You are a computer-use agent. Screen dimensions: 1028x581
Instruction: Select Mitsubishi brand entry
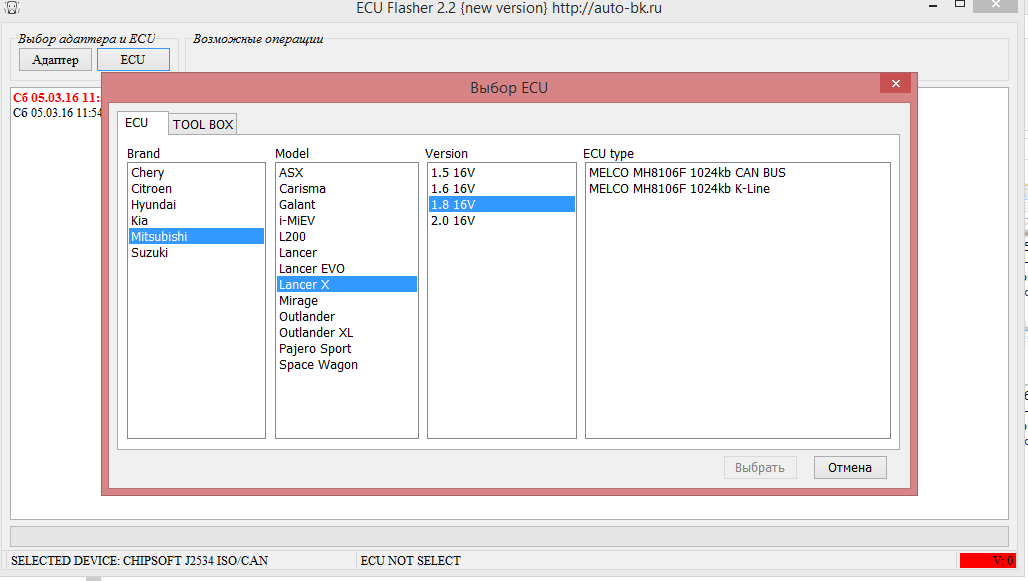click(x=196, y=236)
